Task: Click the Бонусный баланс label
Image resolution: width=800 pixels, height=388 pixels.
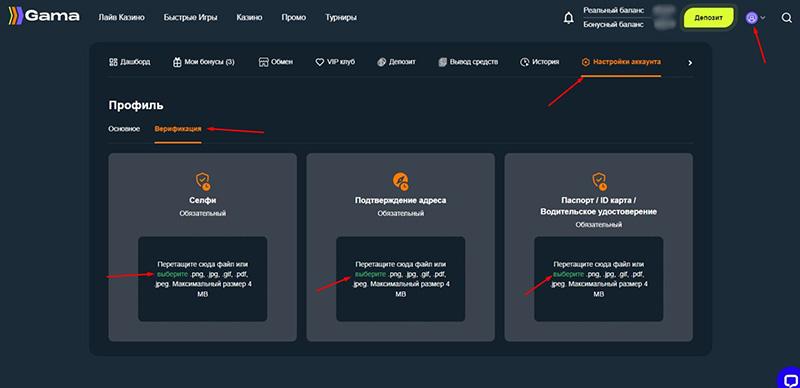Action: [614, 24]
